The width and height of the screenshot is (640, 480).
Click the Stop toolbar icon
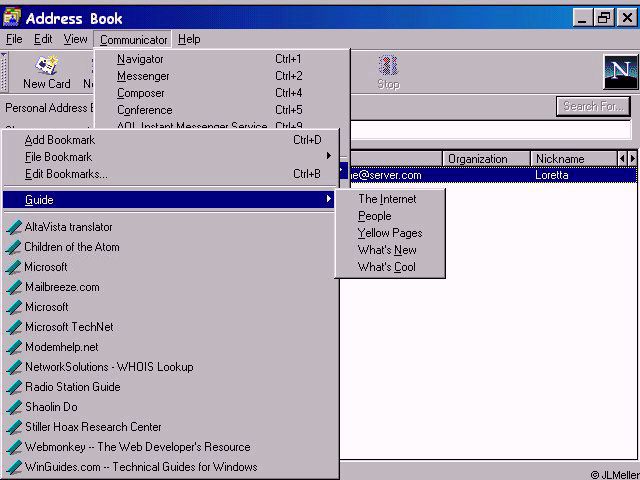click(388, 65)
